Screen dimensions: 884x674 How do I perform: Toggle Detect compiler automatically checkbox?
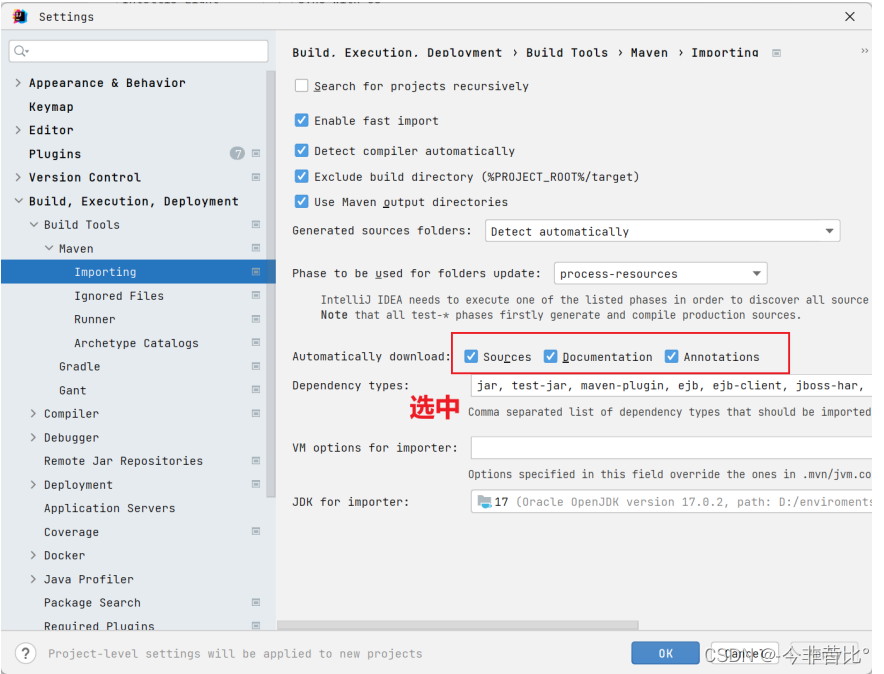pos(302,150)
